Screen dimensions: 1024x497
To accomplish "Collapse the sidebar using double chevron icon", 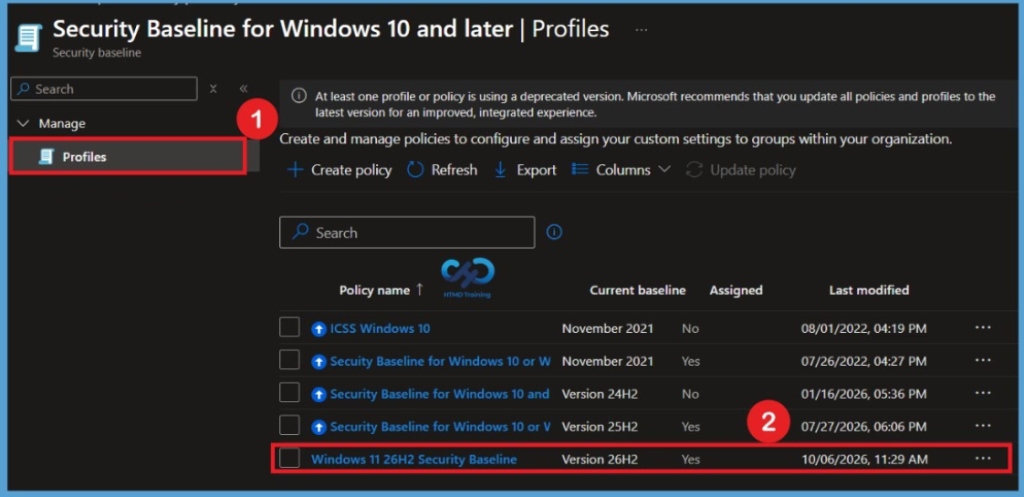I will tap(243, 89).
